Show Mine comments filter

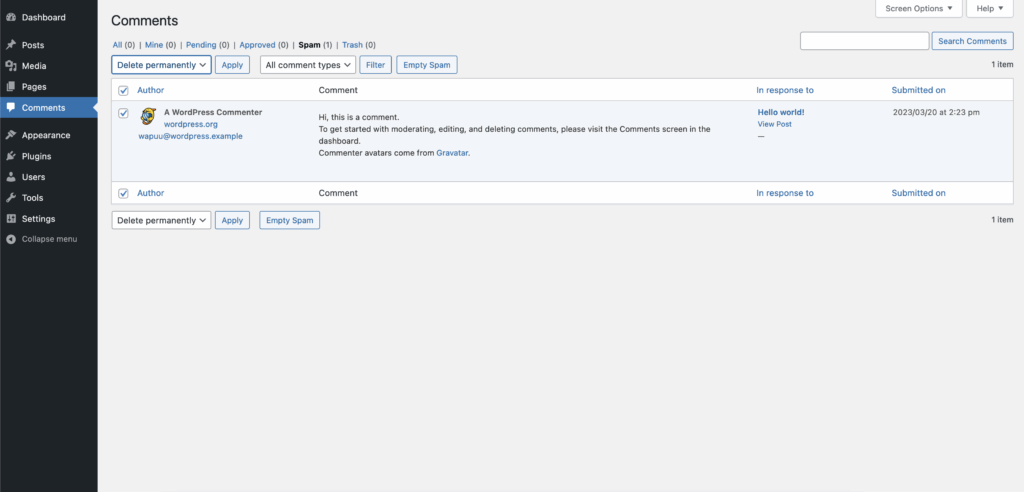click(153, 45)
